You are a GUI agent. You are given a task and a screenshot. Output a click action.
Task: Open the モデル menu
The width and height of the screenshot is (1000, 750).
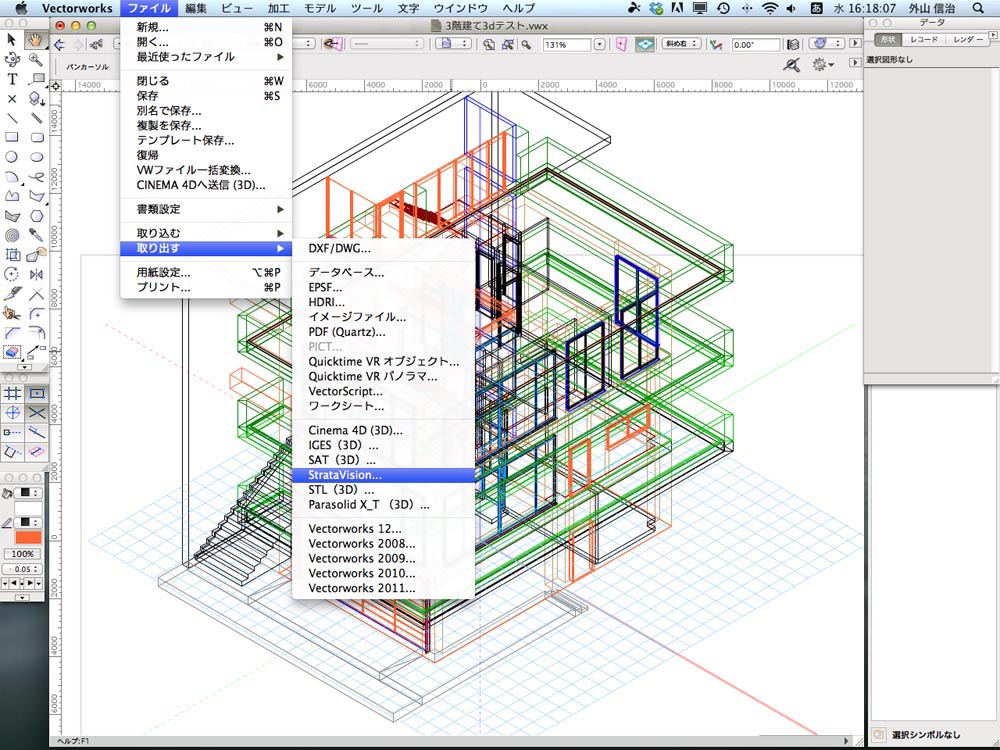pos(320,8)
